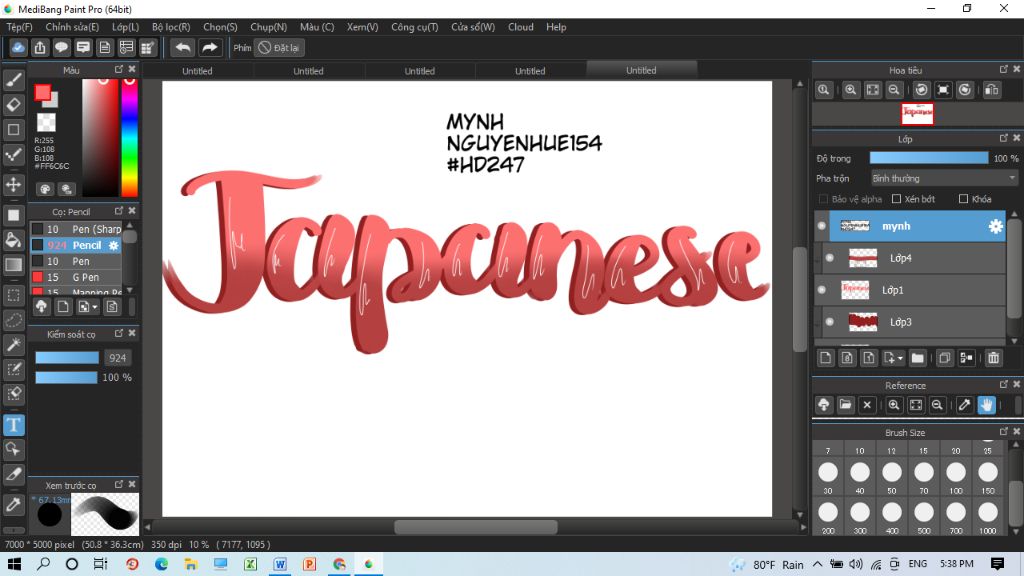Open Excel from the Windows taskbar
The height and width of the screenshot is (576, 1024).
(250, 564)
